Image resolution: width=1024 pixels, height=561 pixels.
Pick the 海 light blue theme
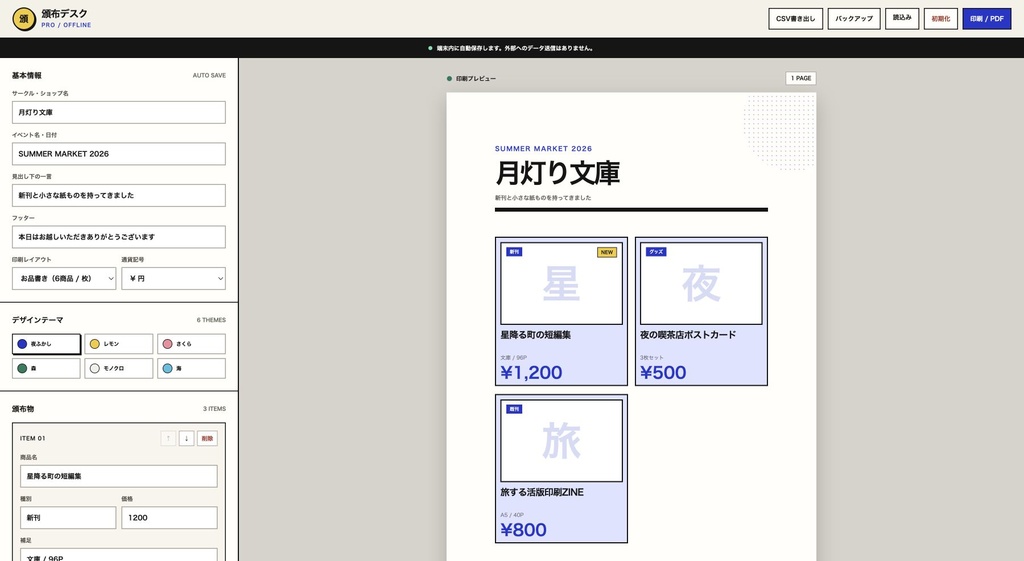point(191,368)
